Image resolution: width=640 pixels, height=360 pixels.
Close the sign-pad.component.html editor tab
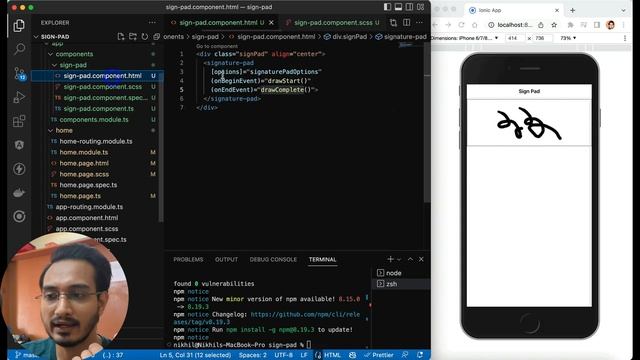point(271,23)
